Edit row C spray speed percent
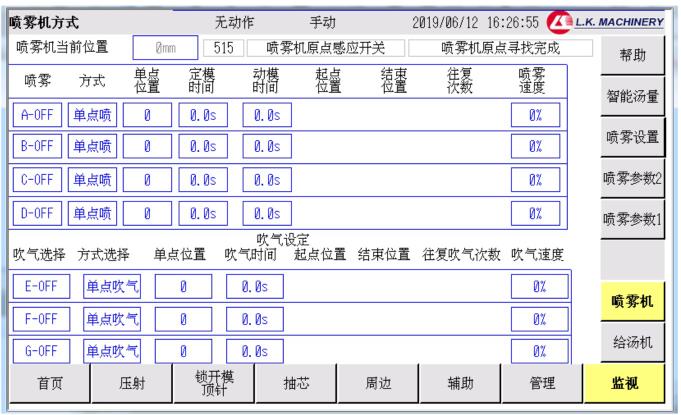Viewport: 681px width, 415px height. (536, 180)
